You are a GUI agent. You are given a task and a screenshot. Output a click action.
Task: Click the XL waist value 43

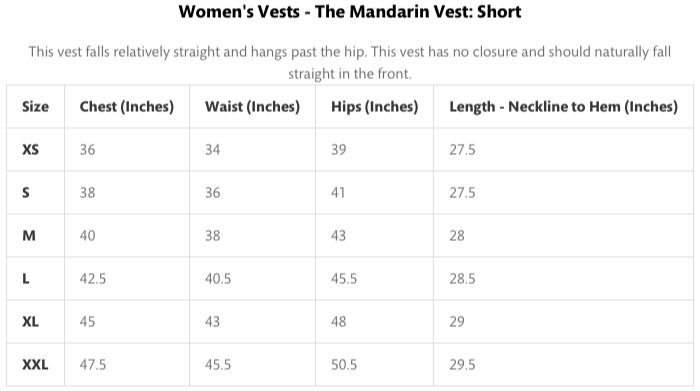(212, 322)
